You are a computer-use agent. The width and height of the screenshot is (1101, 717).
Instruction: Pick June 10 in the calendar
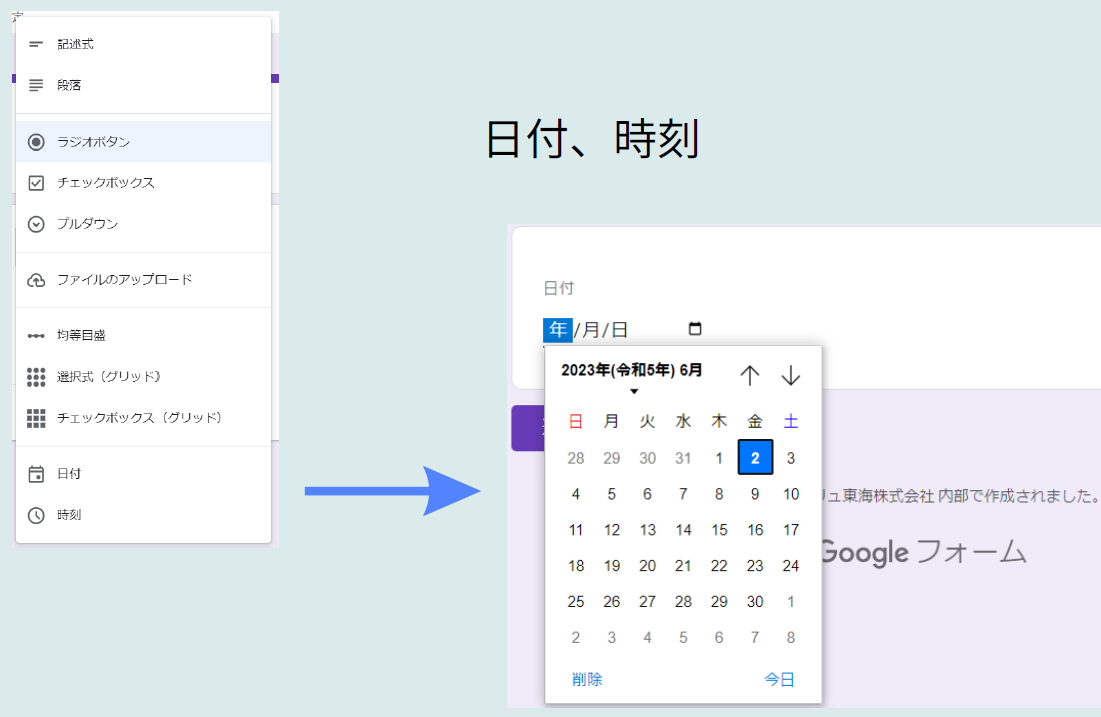click(x=791, y=494)
